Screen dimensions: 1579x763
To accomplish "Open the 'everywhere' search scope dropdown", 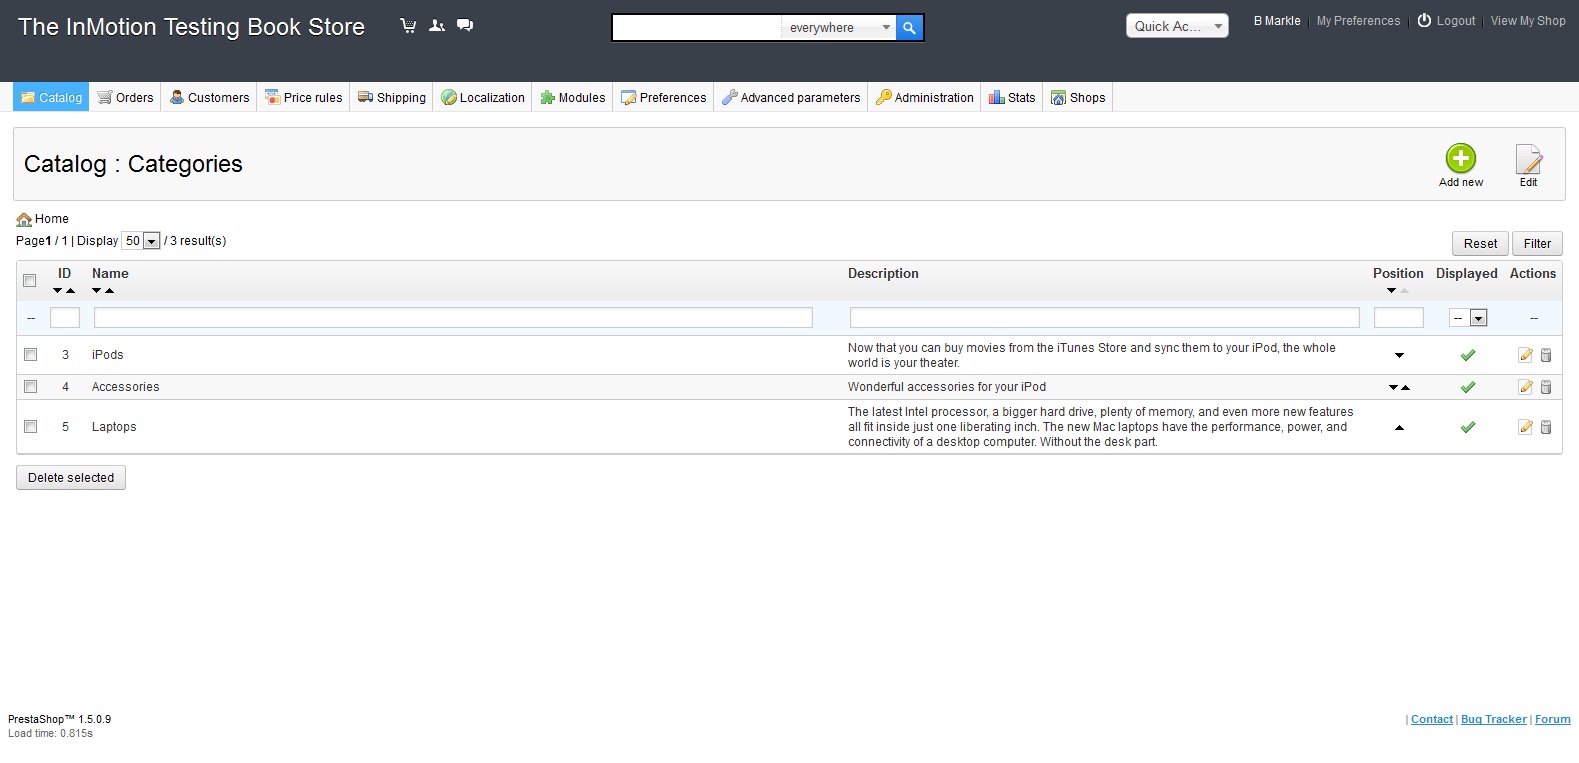I will (x=838, y=28).
